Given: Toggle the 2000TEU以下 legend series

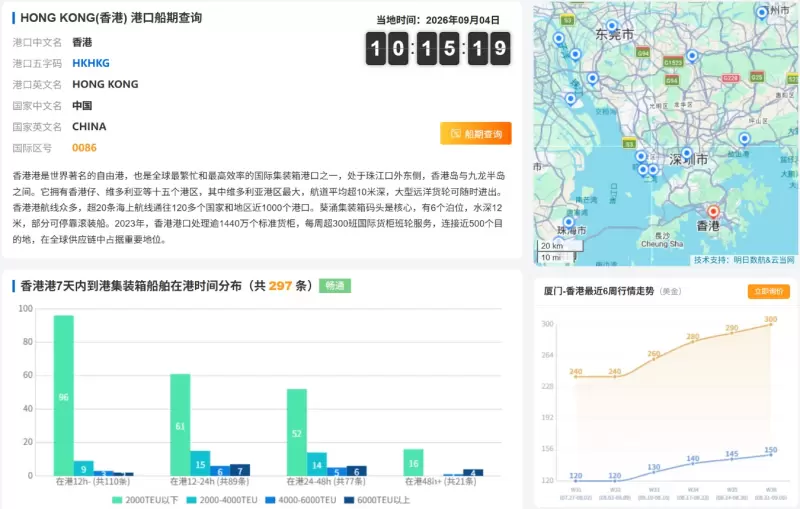Looking at the screenshot, I should [x=145, y=500].
